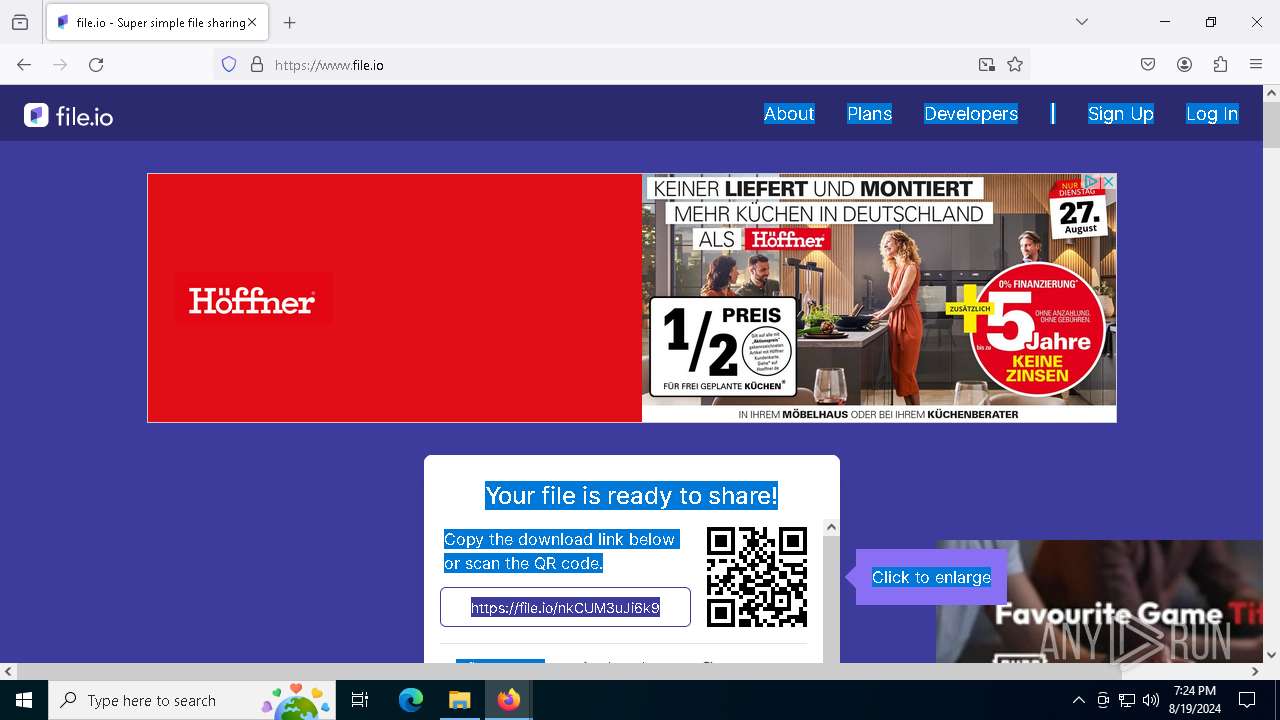
Task: Click the address bar URL field
Action: (x=620, y=65)
